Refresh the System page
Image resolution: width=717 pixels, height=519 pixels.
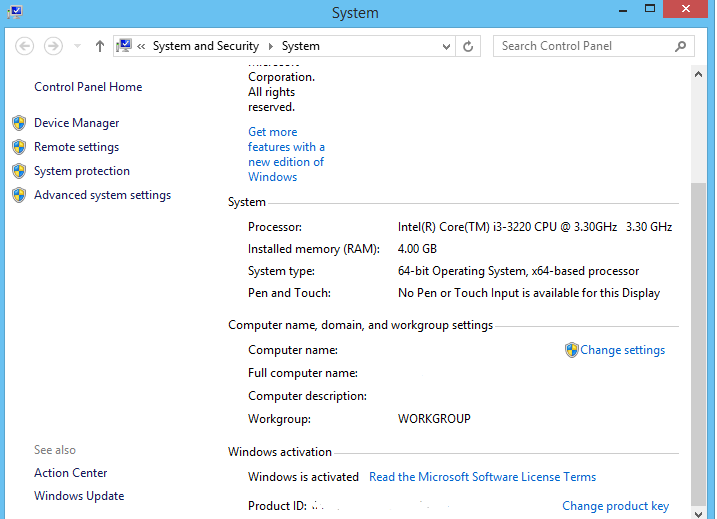(468, 46)
